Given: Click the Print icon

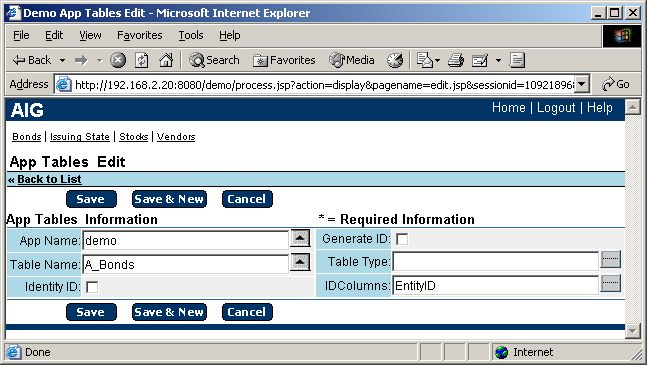Looking at the screenshot, I should point(456,60).
